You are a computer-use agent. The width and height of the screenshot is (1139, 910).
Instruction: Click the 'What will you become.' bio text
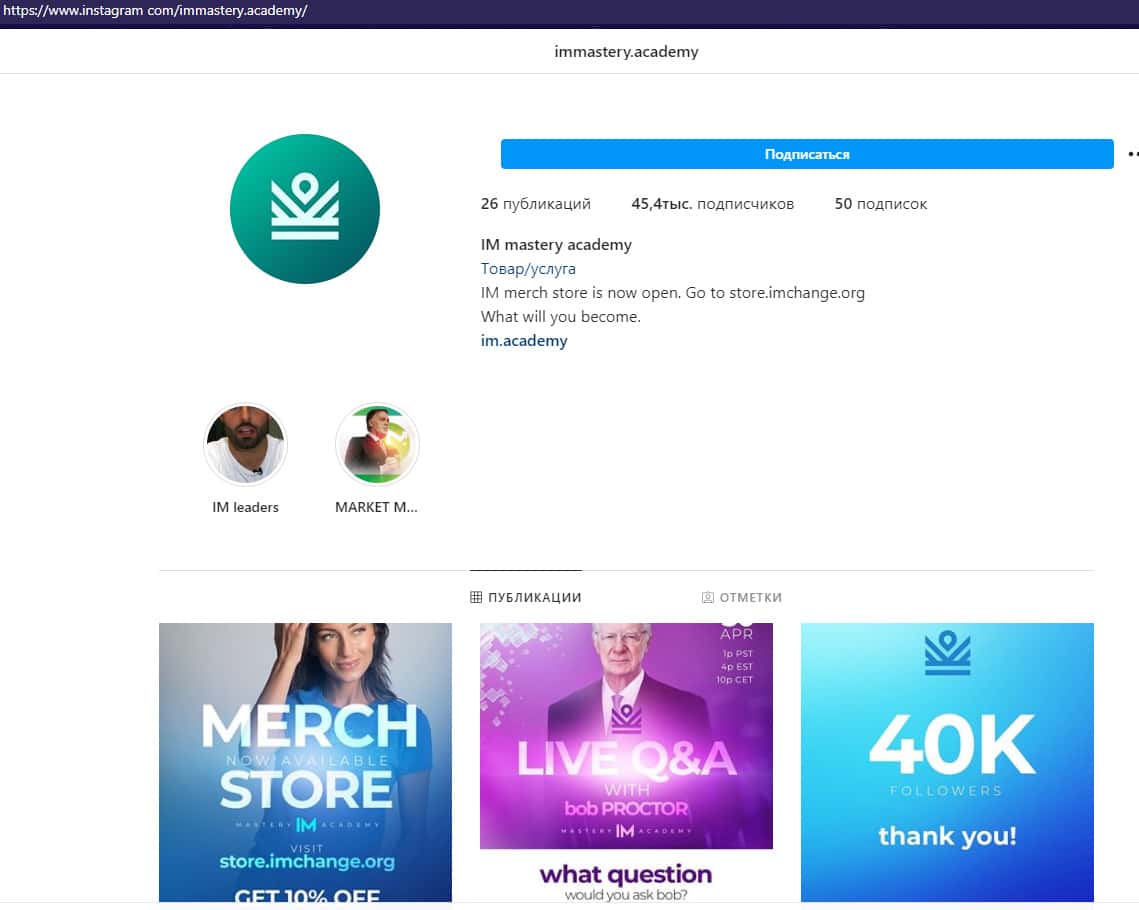pyautogui.click(x=560, y=317)
